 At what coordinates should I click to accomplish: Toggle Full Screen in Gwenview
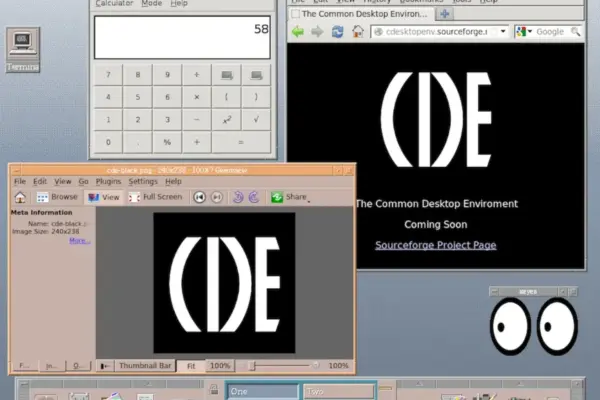[155, 197]
